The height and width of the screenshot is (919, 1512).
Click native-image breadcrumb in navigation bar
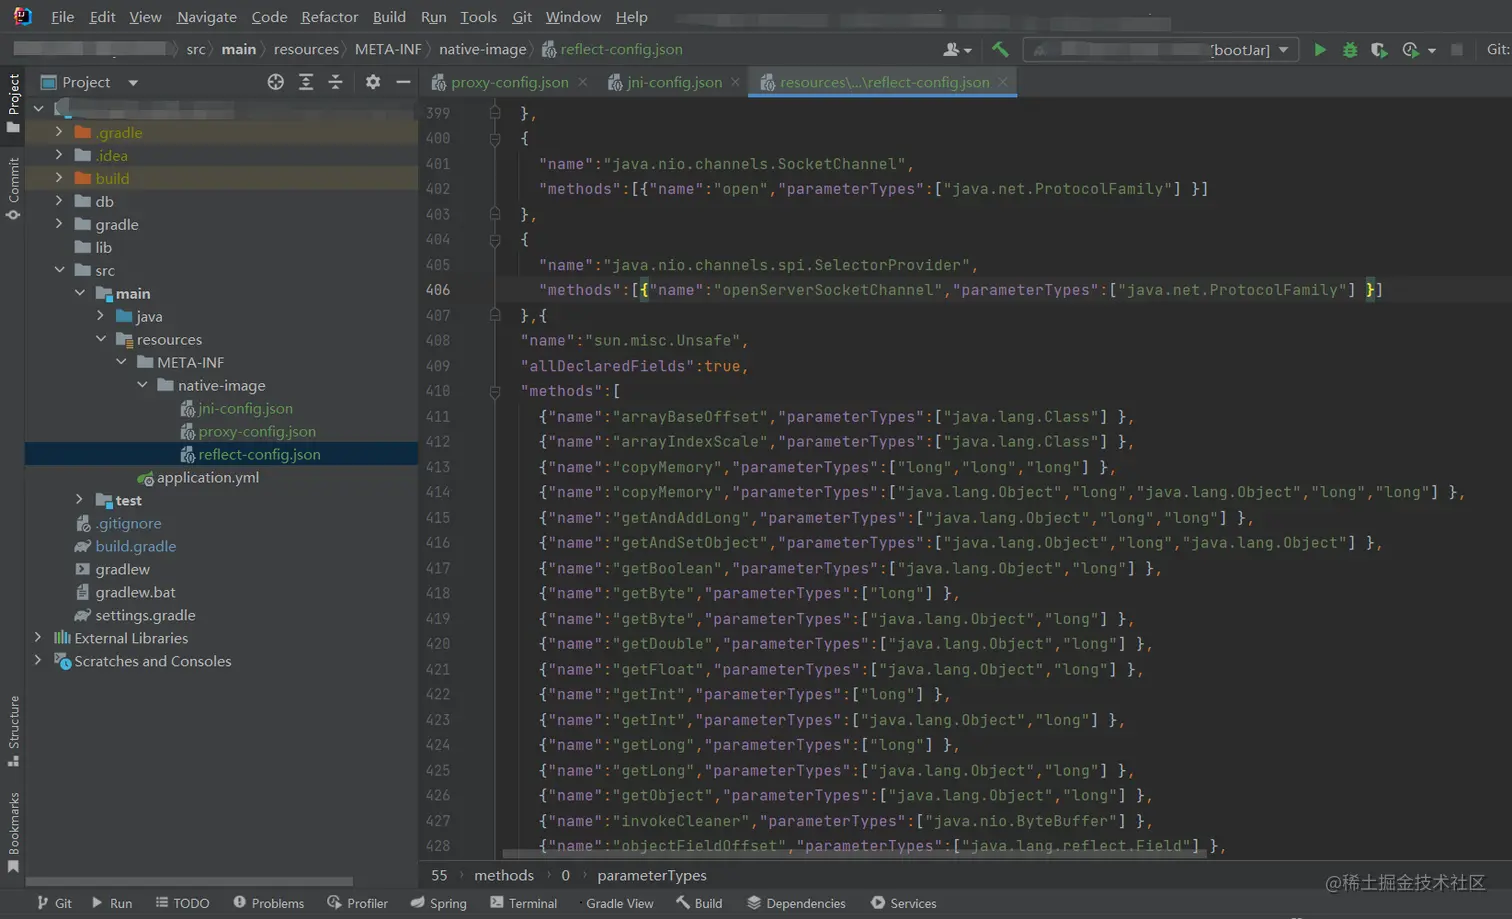coord(482,49)
